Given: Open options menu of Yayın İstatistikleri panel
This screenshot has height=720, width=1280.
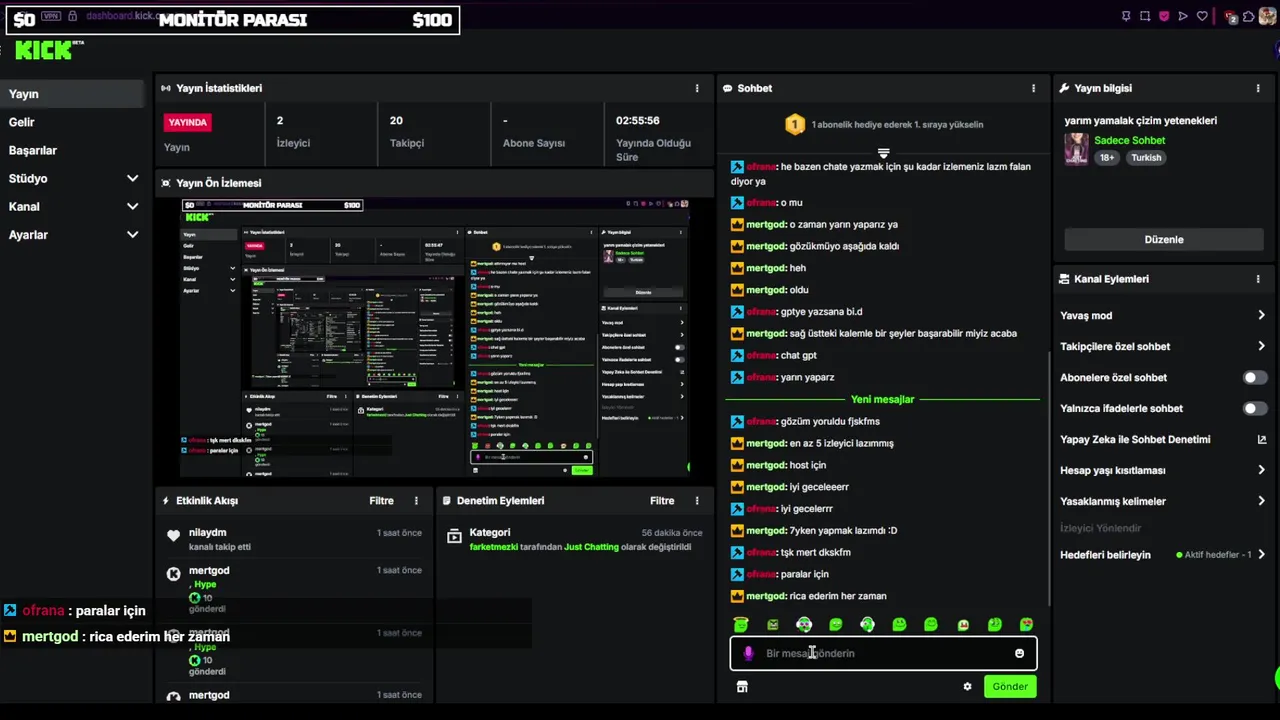Looking at the screenshot, I should point(697,88).
